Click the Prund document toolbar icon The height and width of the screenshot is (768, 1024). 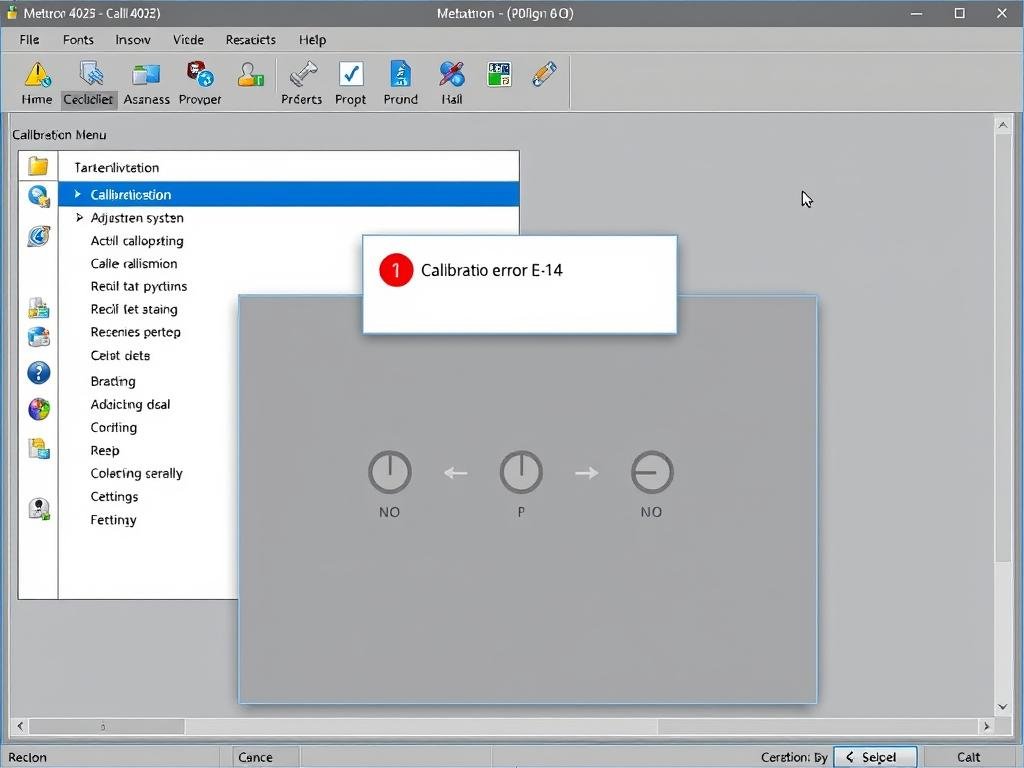[x=400, y=76]
